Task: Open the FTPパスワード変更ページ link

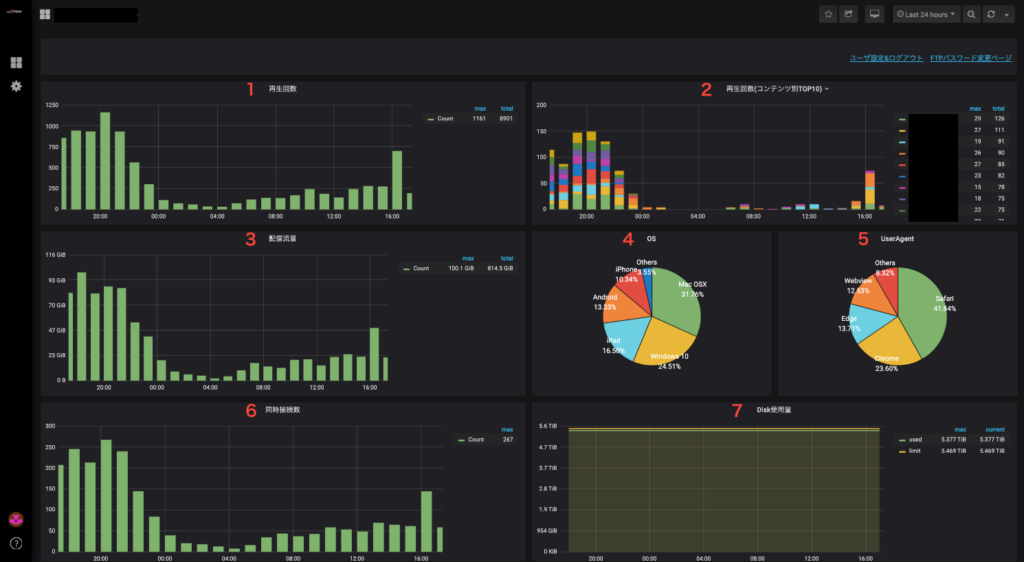Action: coord(970,59)
